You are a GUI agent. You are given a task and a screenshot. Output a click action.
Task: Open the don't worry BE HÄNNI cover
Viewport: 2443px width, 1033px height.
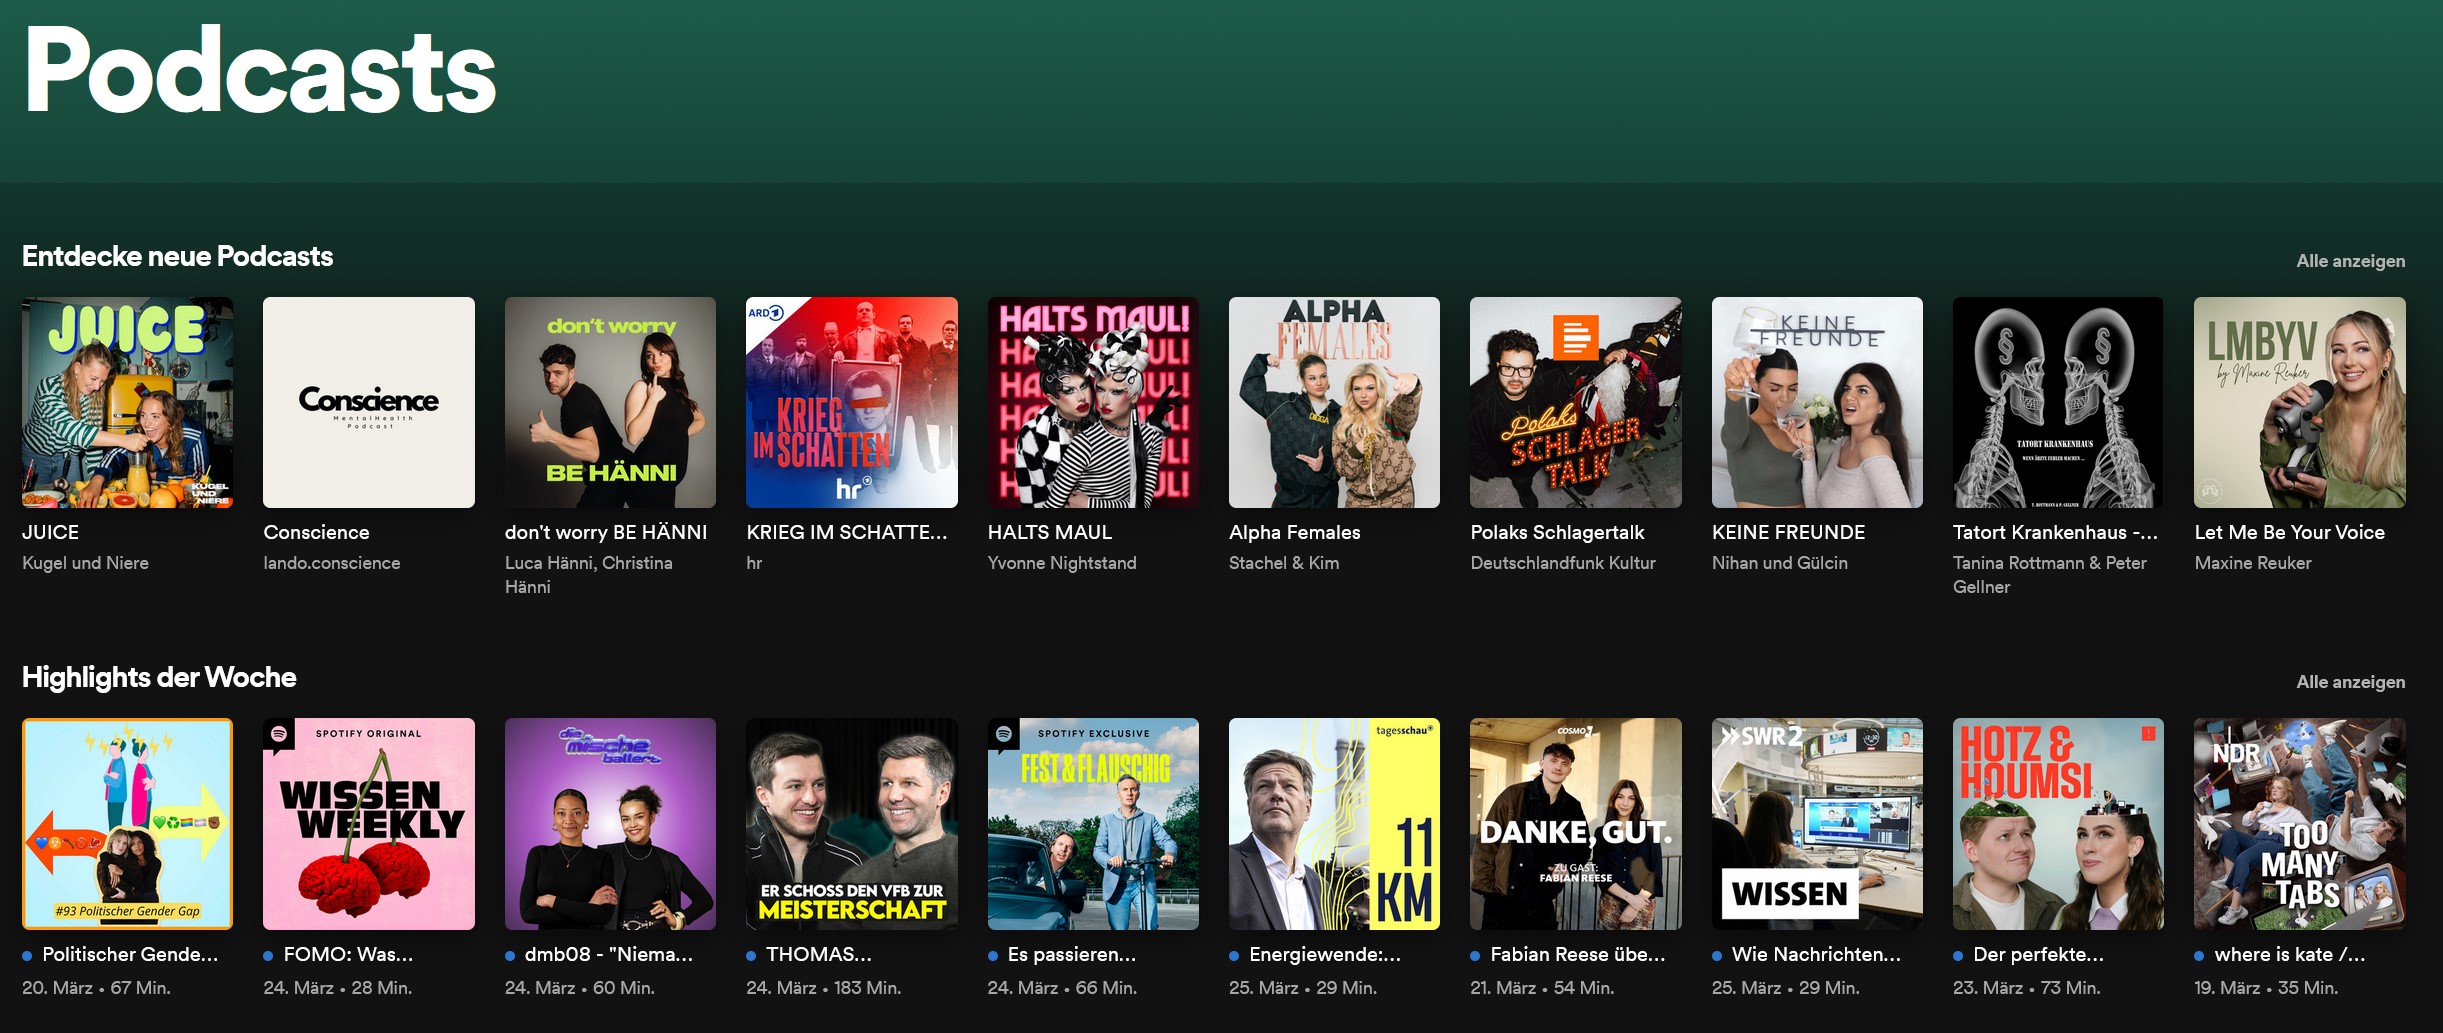(610, 402)
